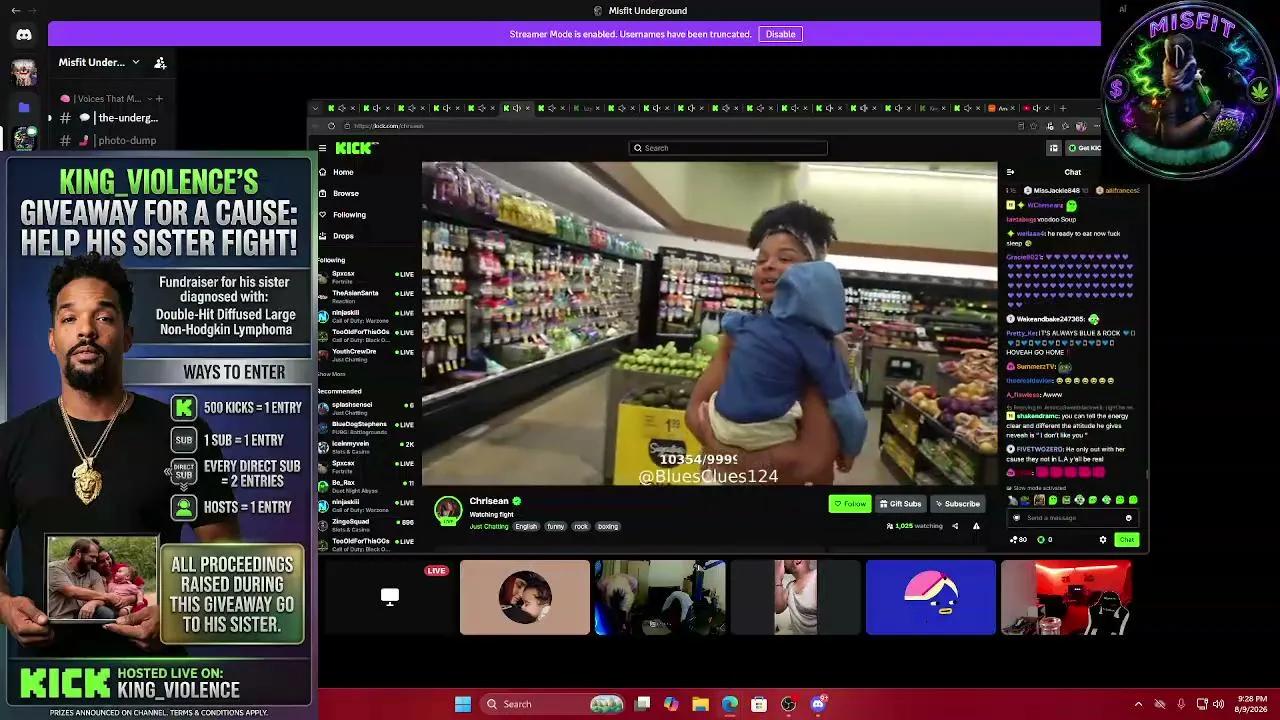Screen dimensions: 1280x720
Task: Select the boxing stream tag
Action: click(608, 526)
